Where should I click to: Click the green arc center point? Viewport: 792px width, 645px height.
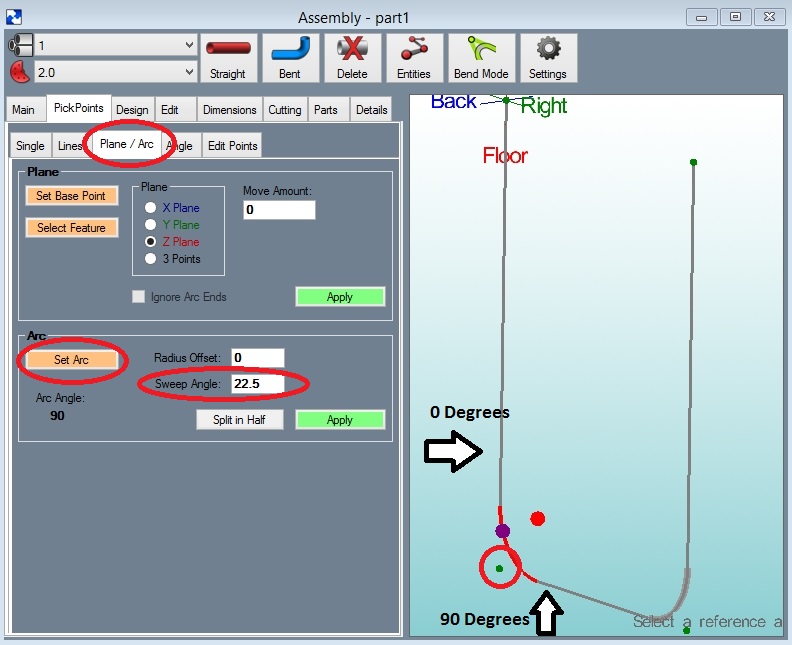click(499, 569)
